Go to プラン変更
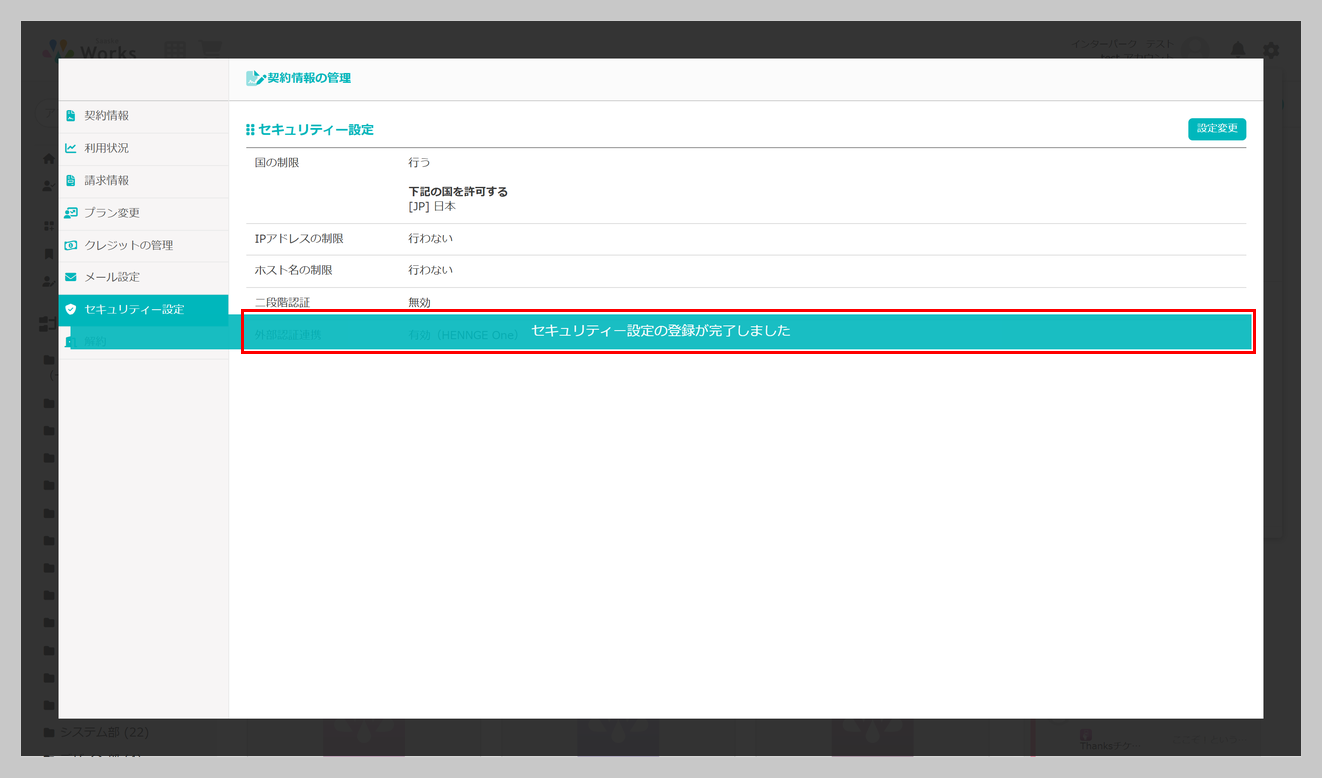 tap(143, 213)
